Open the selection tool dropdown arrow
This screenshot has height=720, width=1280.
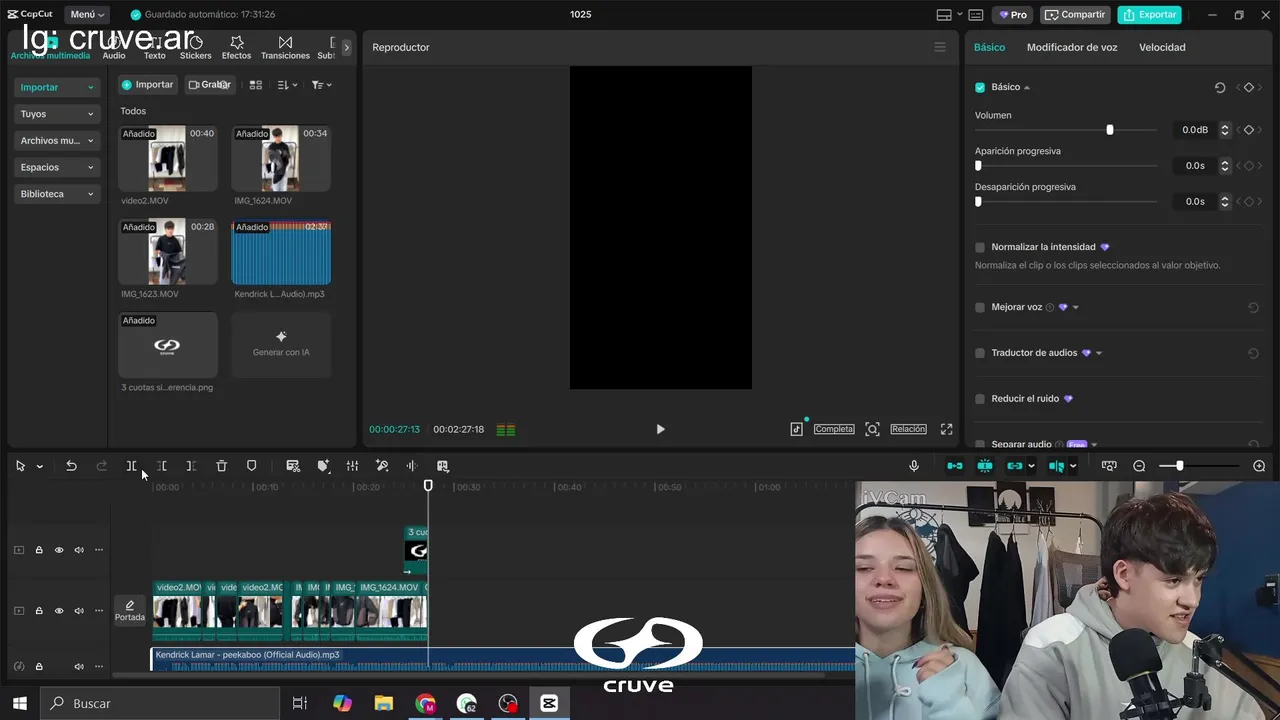coord(39,466)
